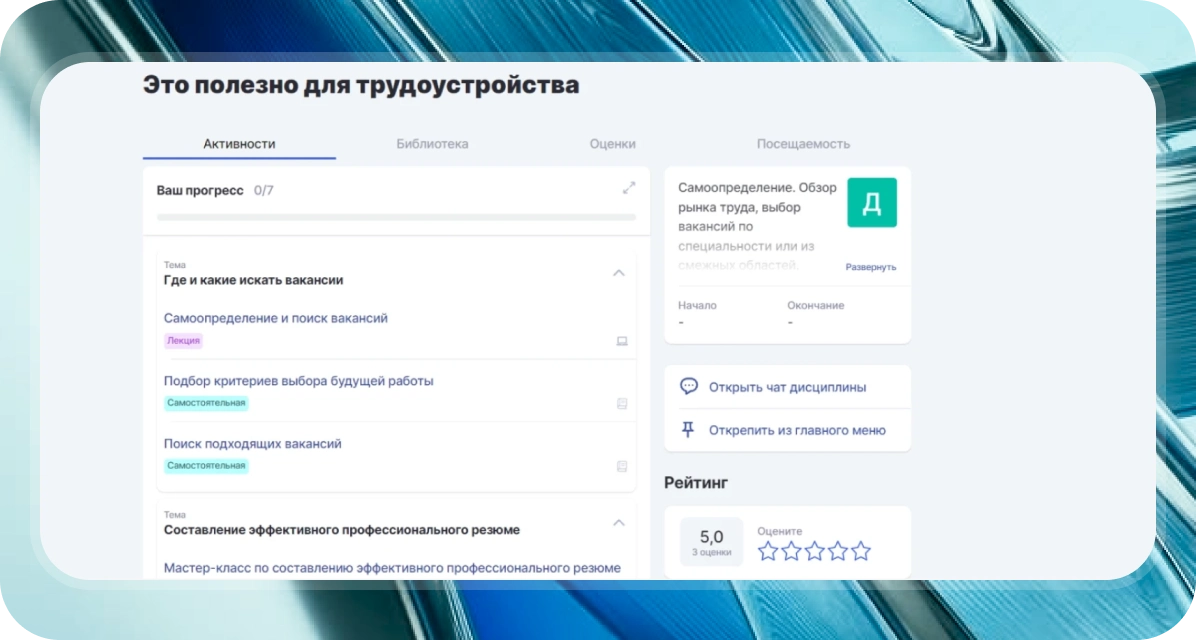Click the 0/7 progress counter

point(263,190)
